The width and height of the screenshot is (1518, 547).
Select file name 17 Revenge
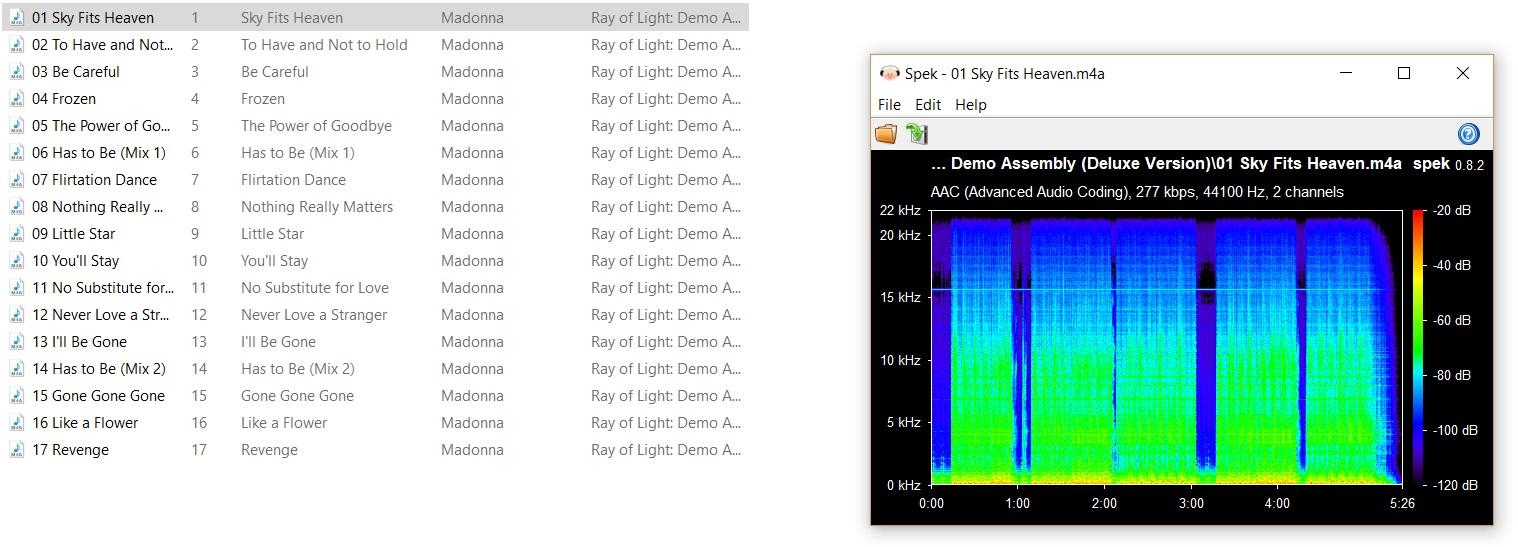tap(71, 450)
